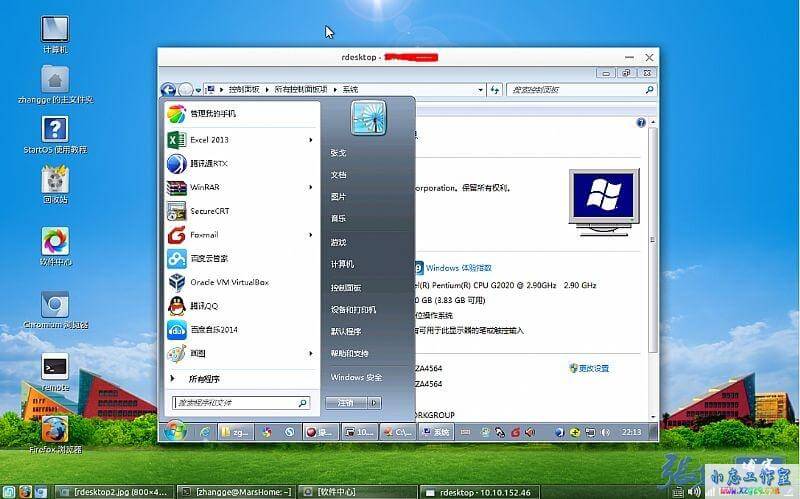Click the Windows 体验指数 link

(x=459, y=268)
